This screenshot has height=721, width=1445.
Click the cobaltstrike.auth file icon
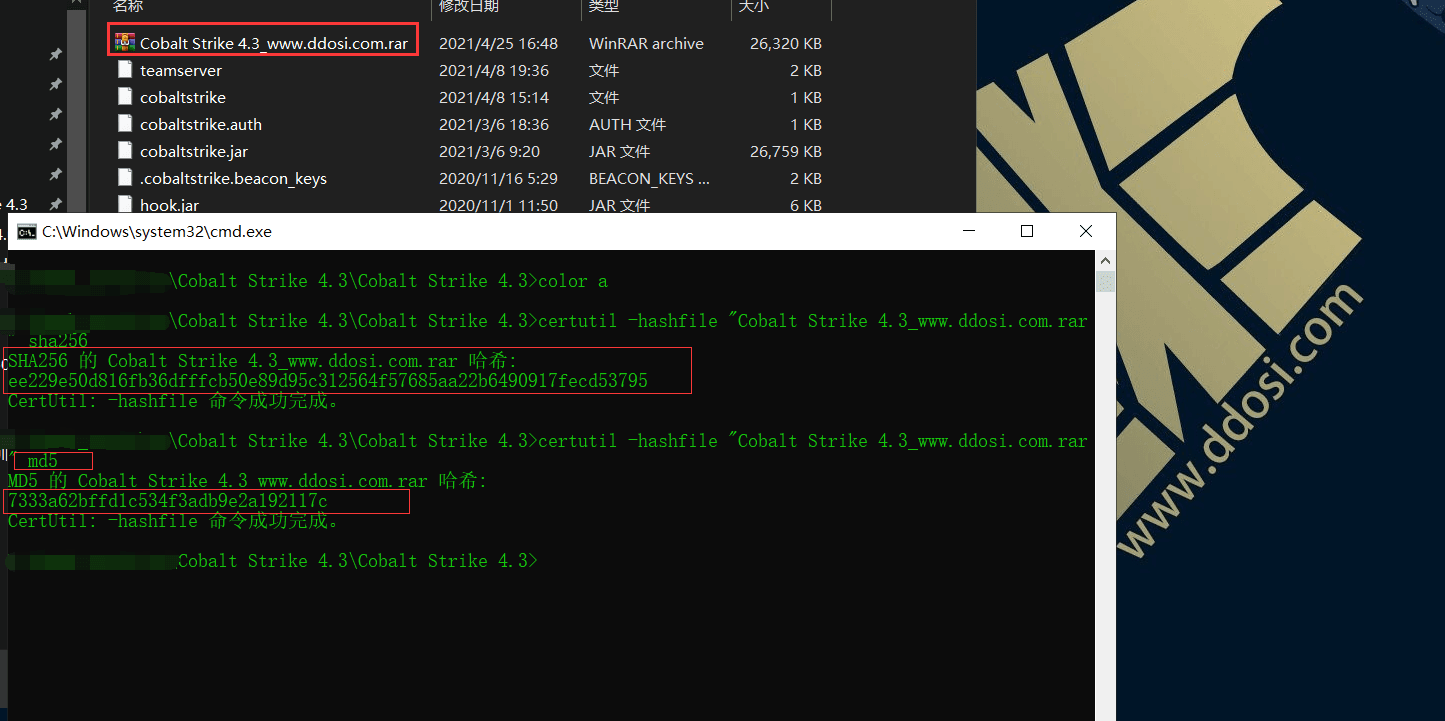(125, 124)
